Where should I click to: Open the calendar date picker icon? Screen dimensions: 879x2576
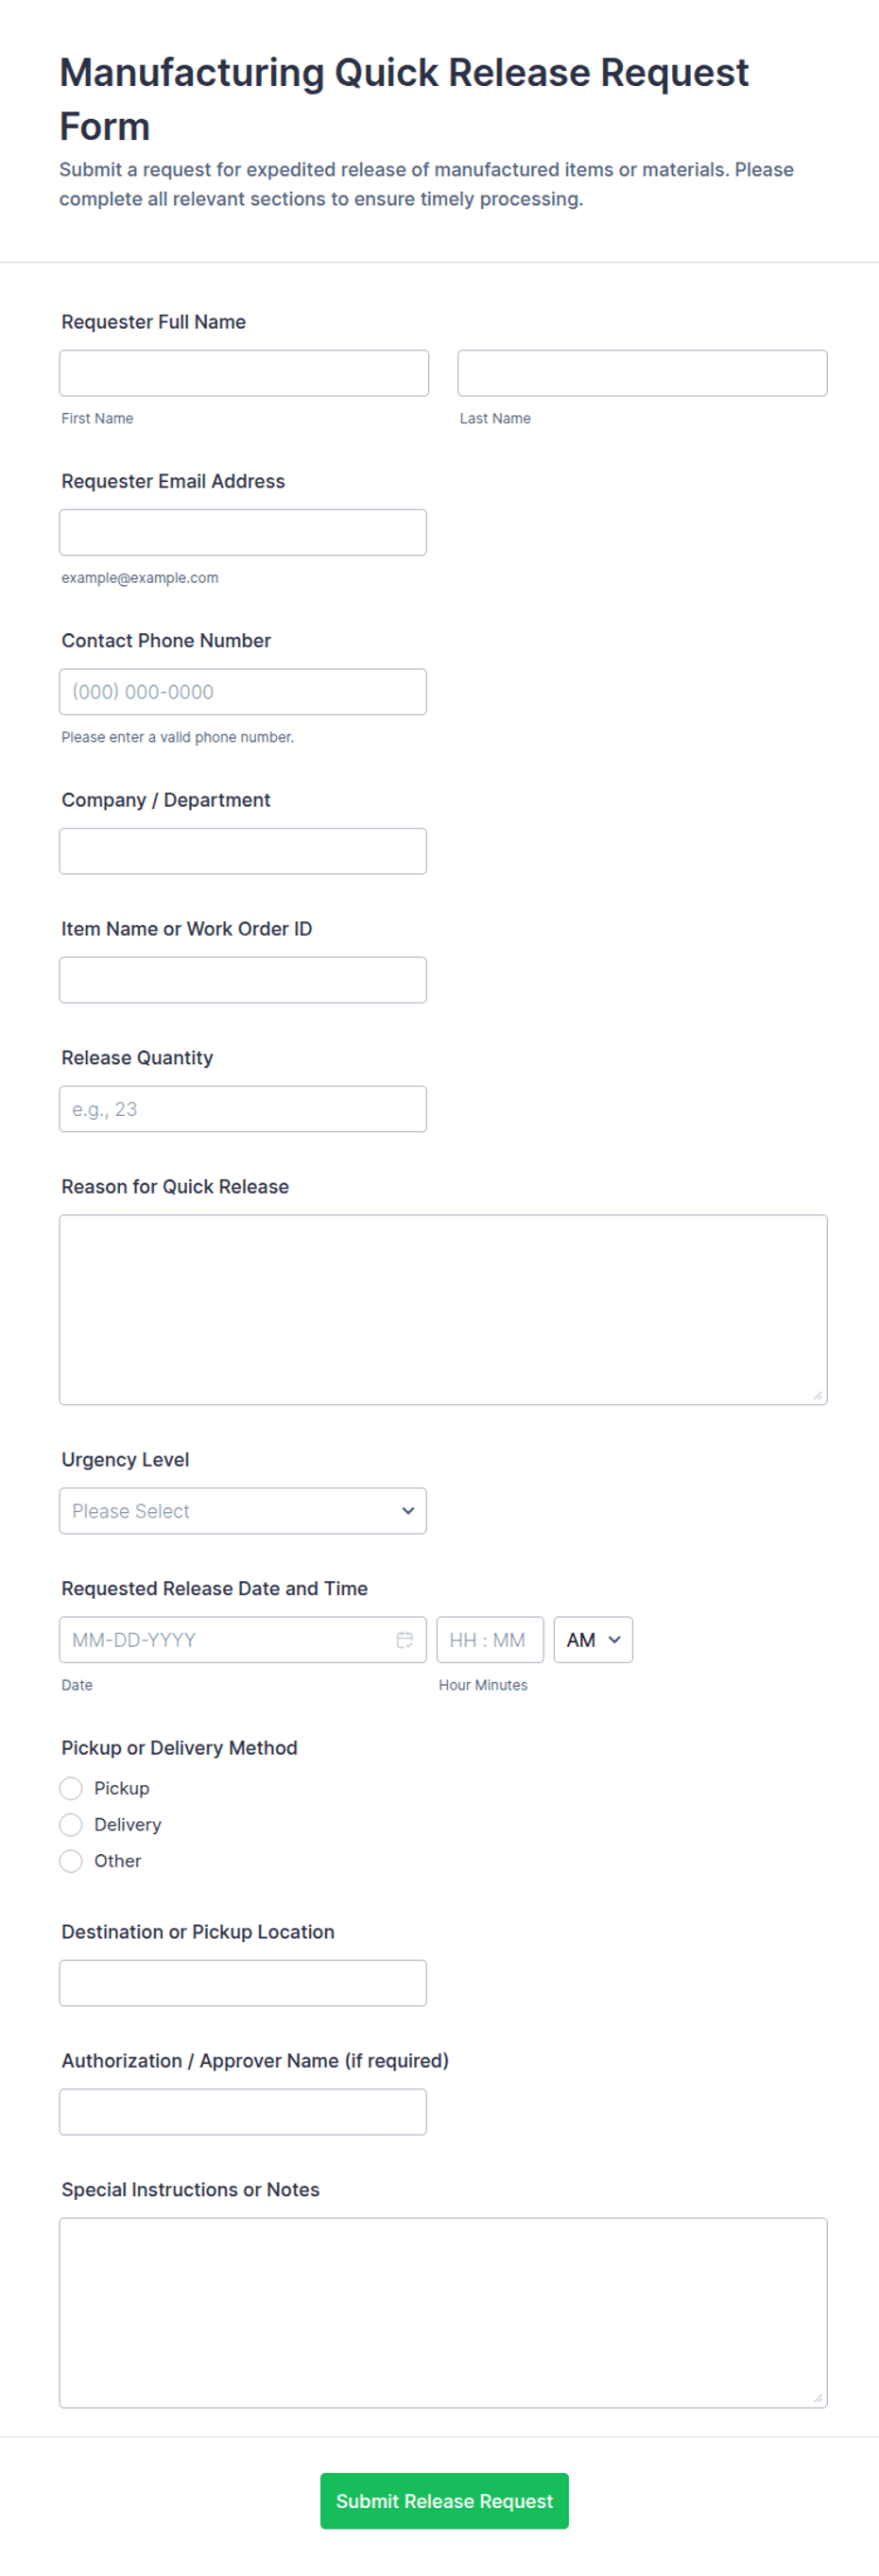point(404,1639)
